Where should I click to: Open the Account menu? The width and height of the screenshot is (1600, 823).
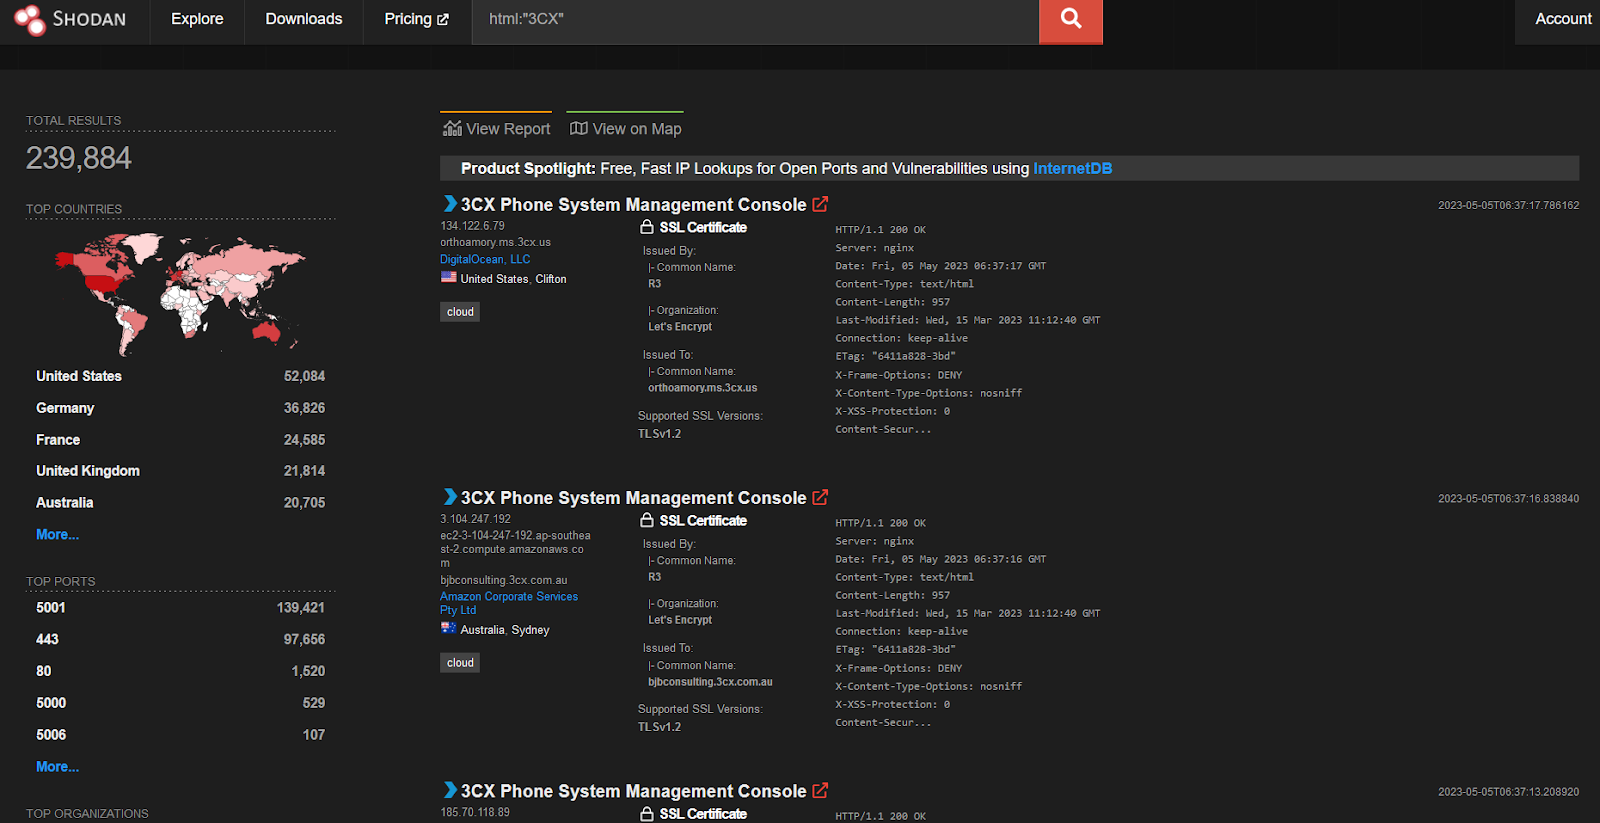[1563, 19]
